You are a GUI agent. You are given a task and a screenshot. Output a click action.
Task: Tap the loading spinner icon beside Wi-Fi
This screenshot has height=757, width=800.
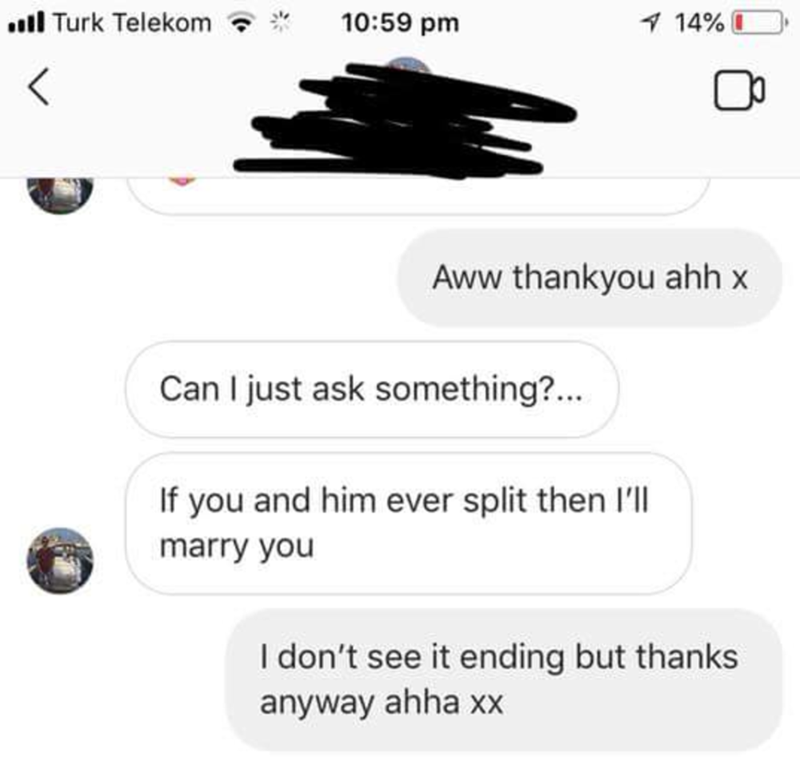280,23
